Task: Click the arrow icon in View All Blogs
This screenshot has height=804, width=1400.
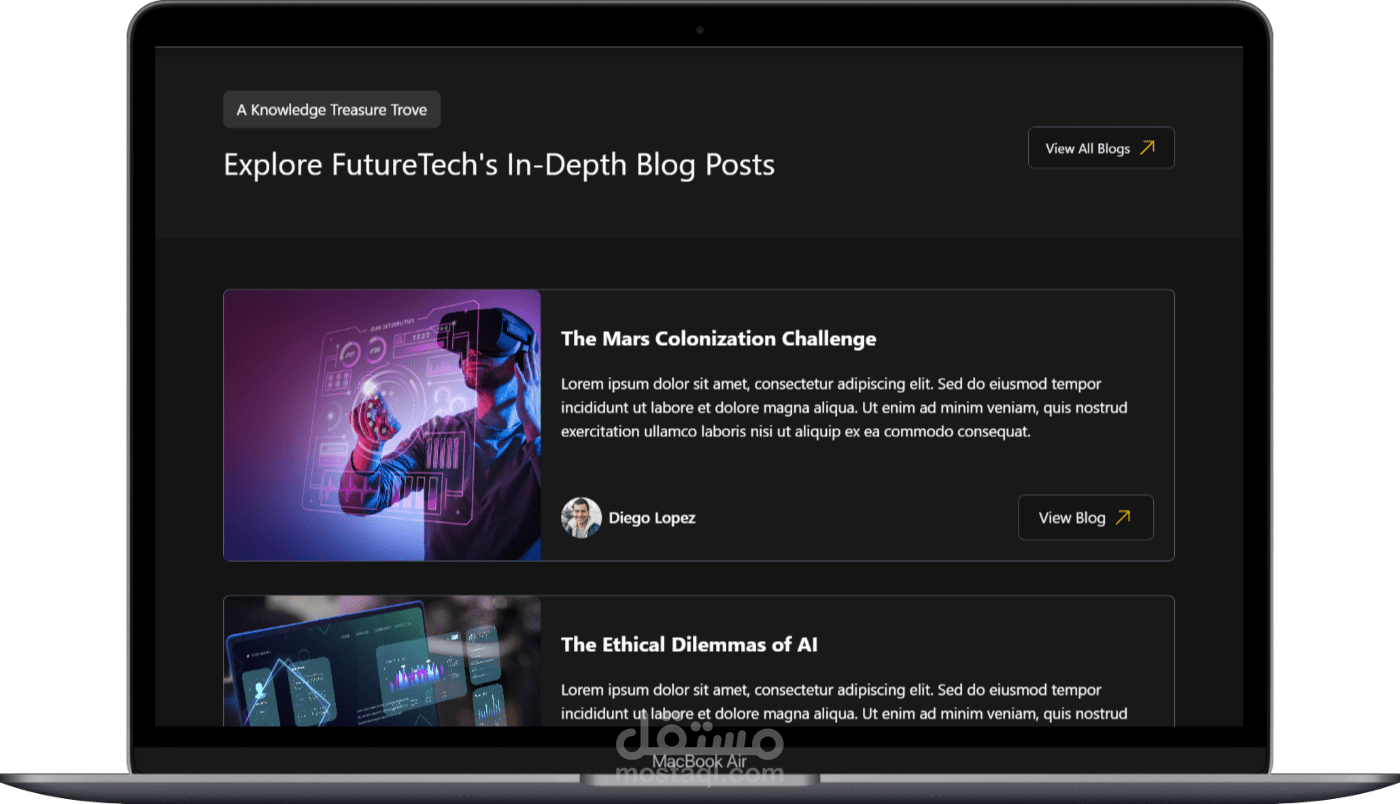Action: click(x=1148, y=148)
